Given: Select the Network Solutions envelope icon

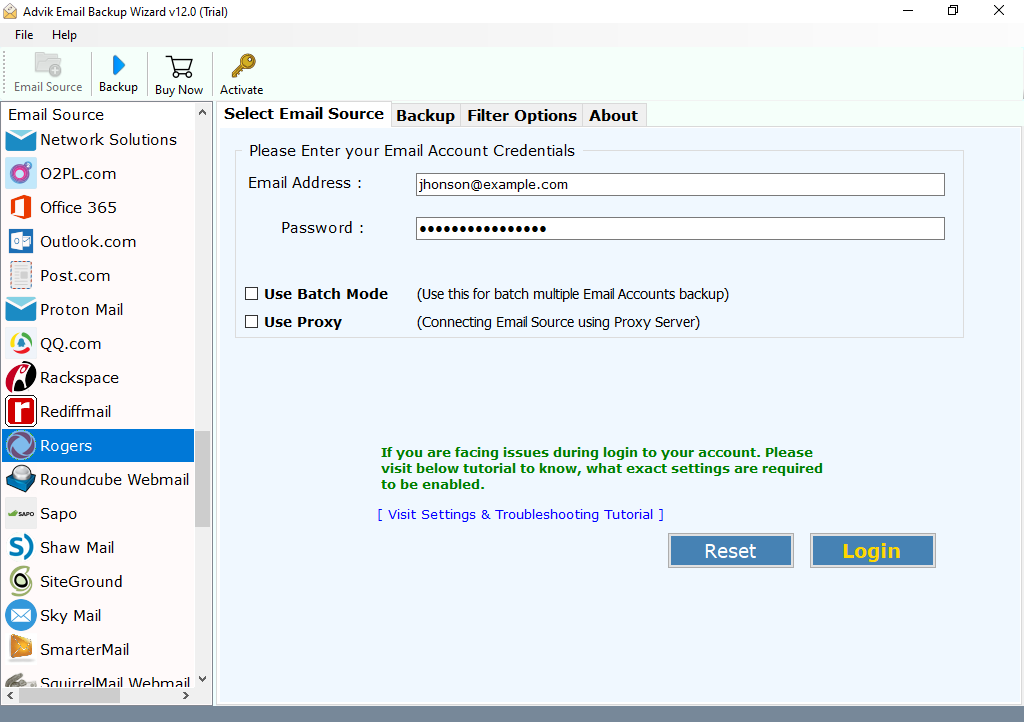Looking at the screenshot, I should click(x=21, y=140).
